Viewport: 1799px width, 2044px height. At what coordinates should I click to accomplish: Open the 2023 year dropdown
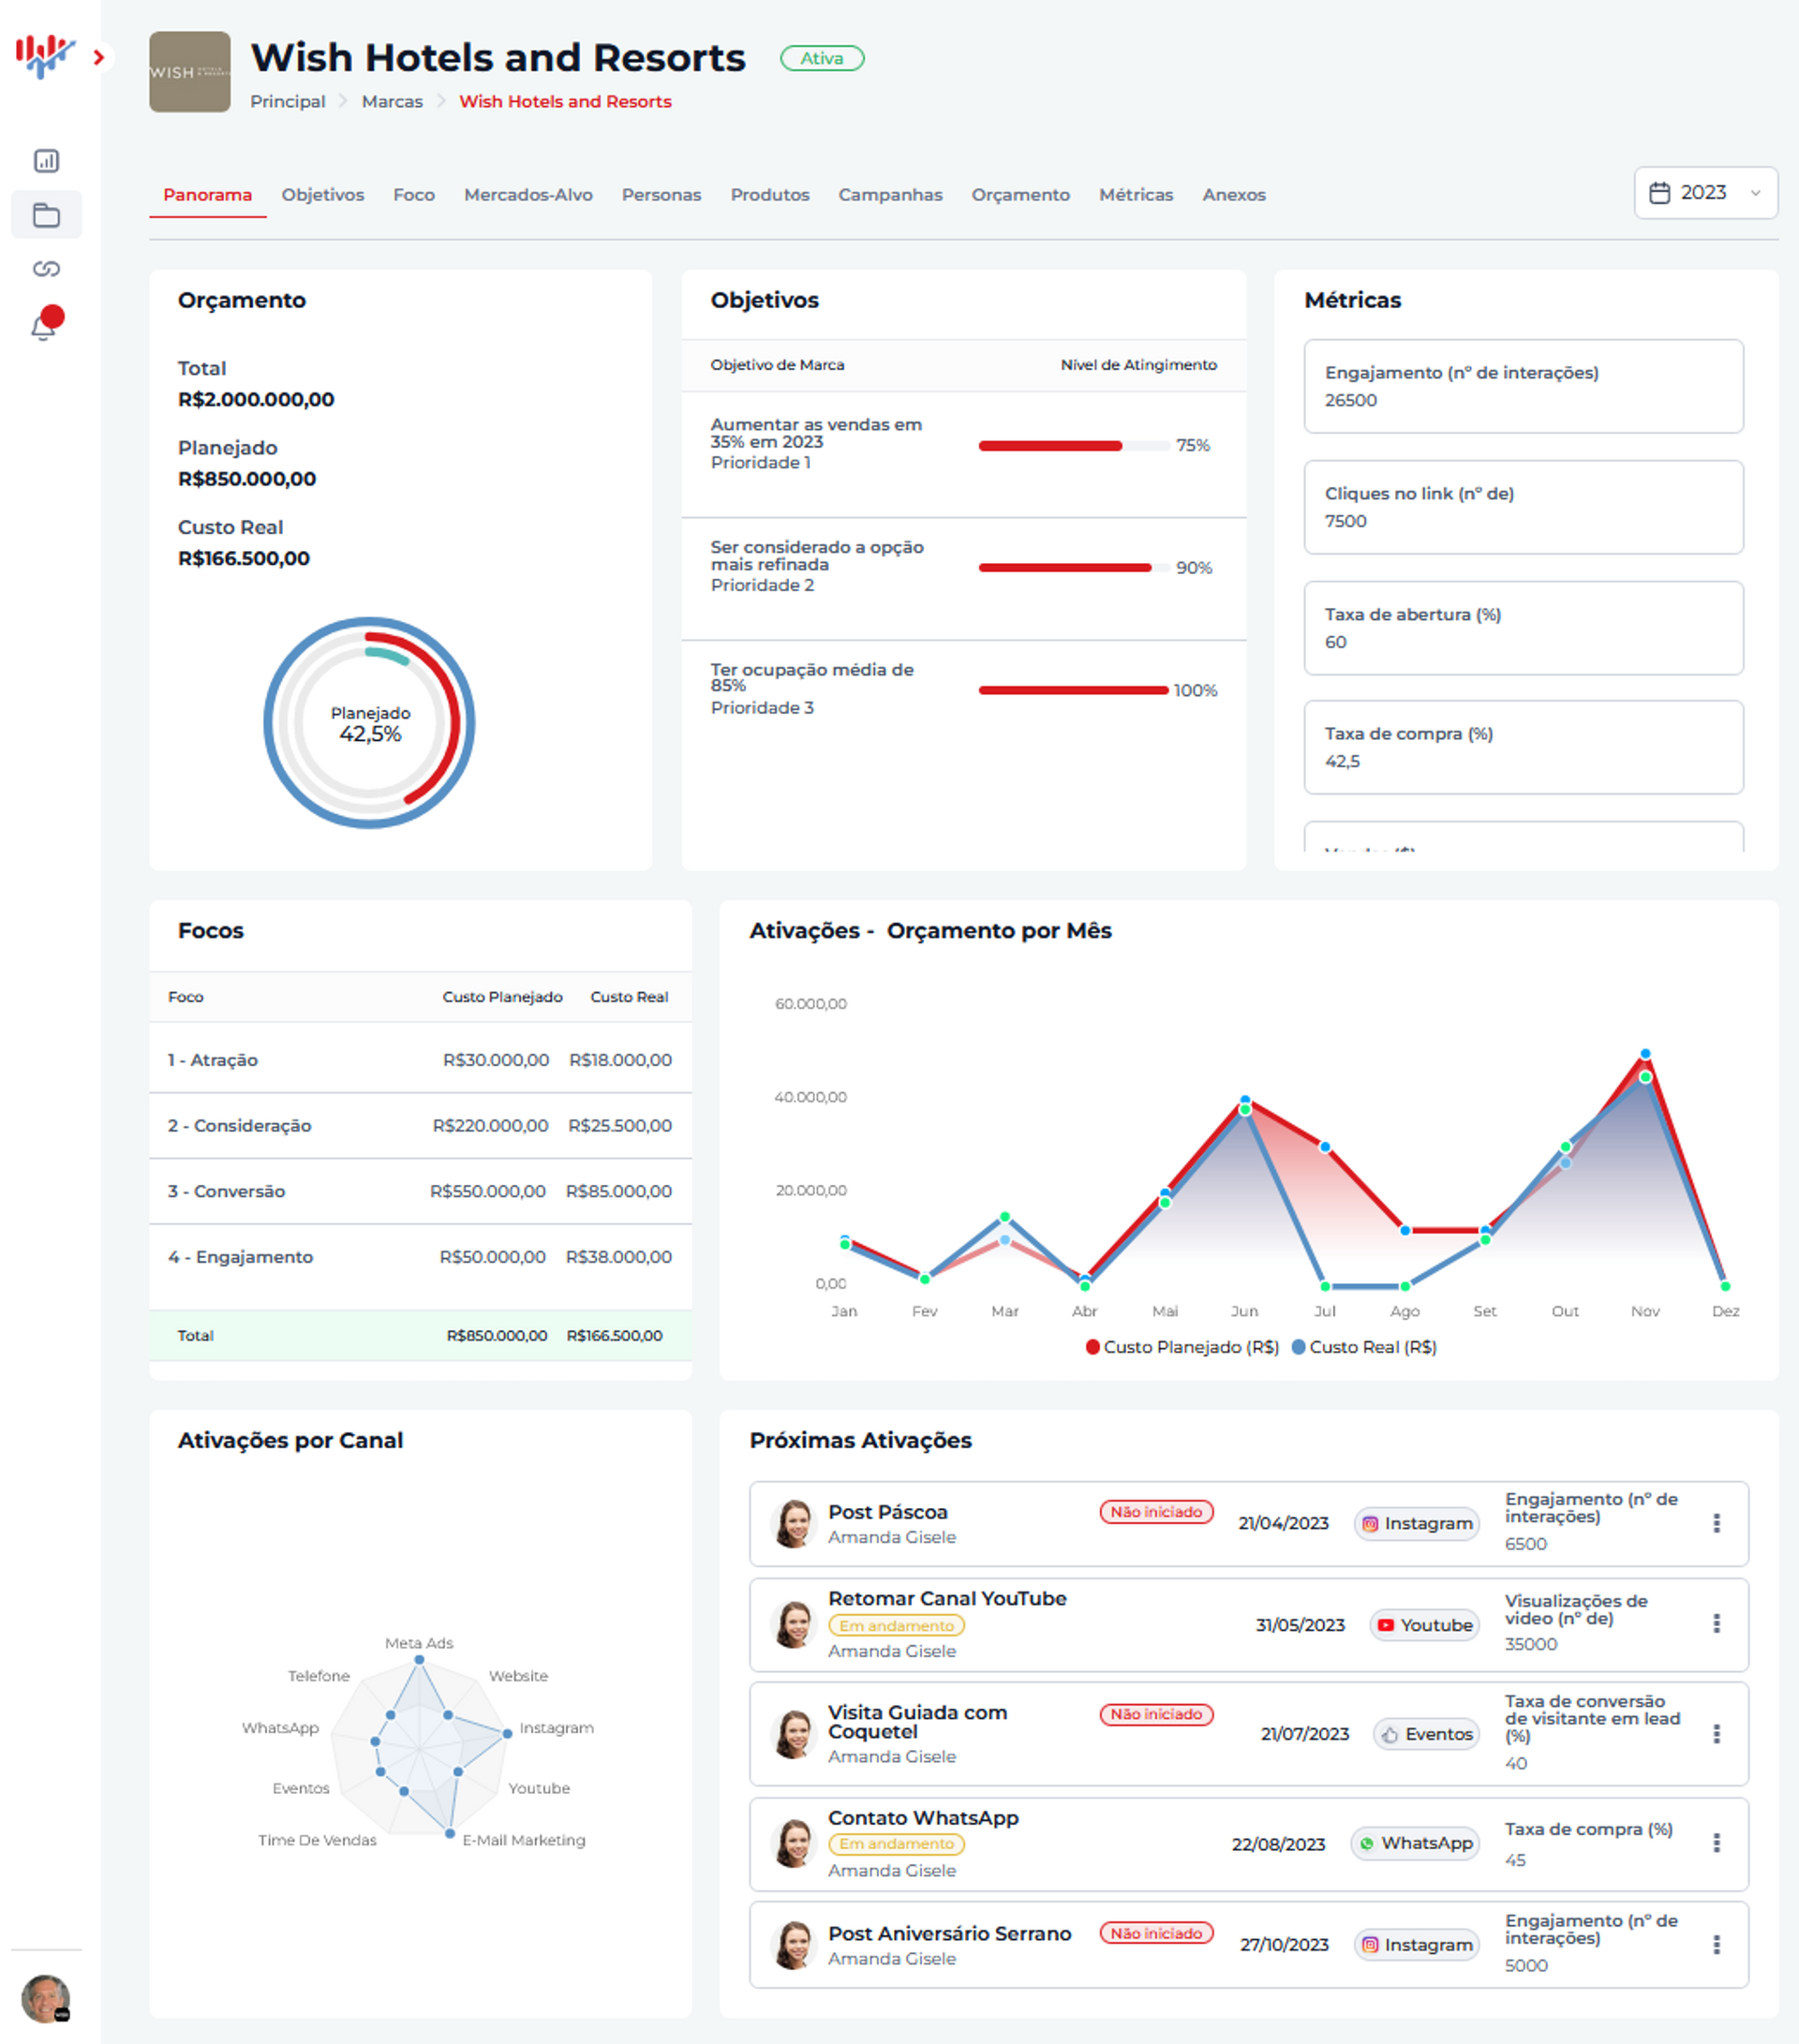pos(1706,193)
